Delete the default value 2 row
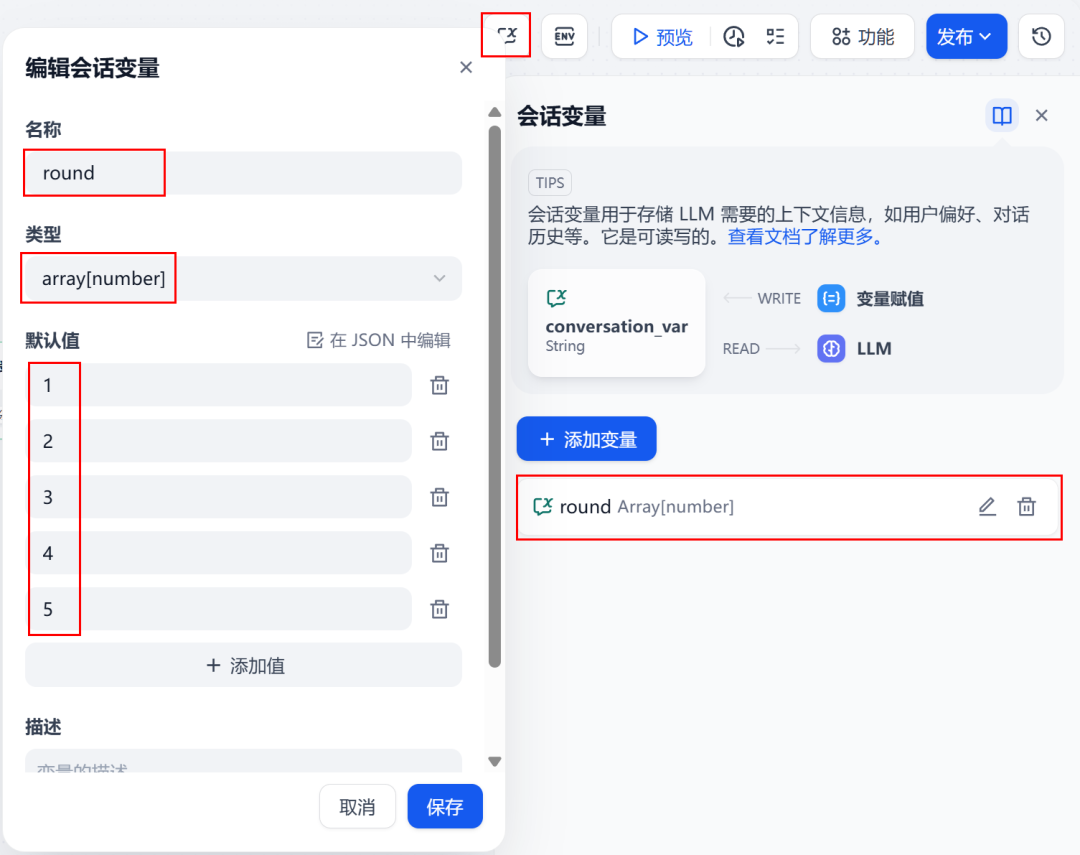The width and height of the screenshot is (1080, 855). tap(439, 441)
